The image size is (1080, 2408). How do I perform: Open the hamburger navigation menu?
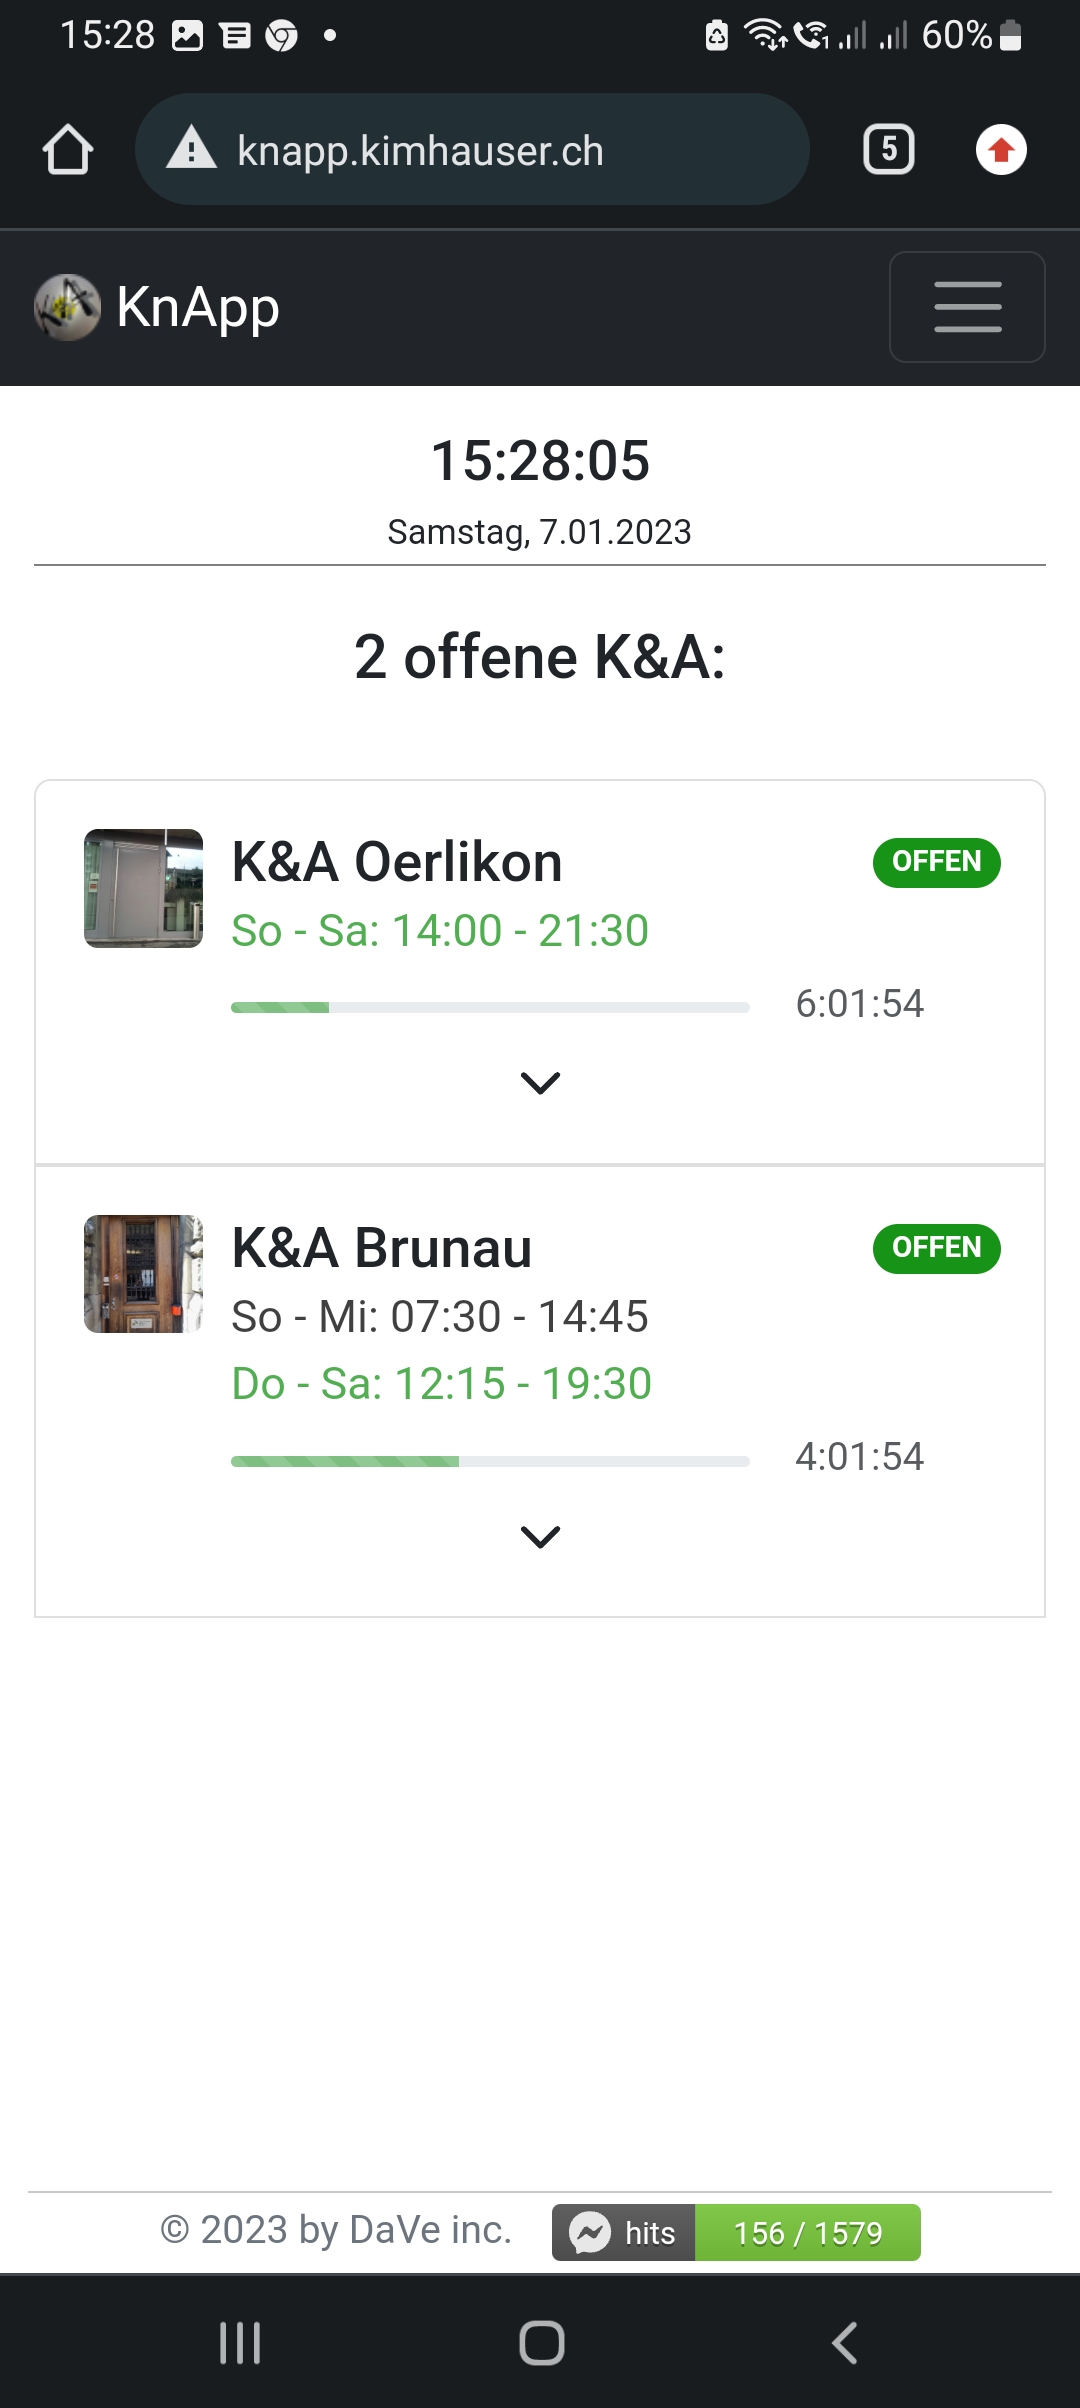pyautogui.click(x=967, y=307)
